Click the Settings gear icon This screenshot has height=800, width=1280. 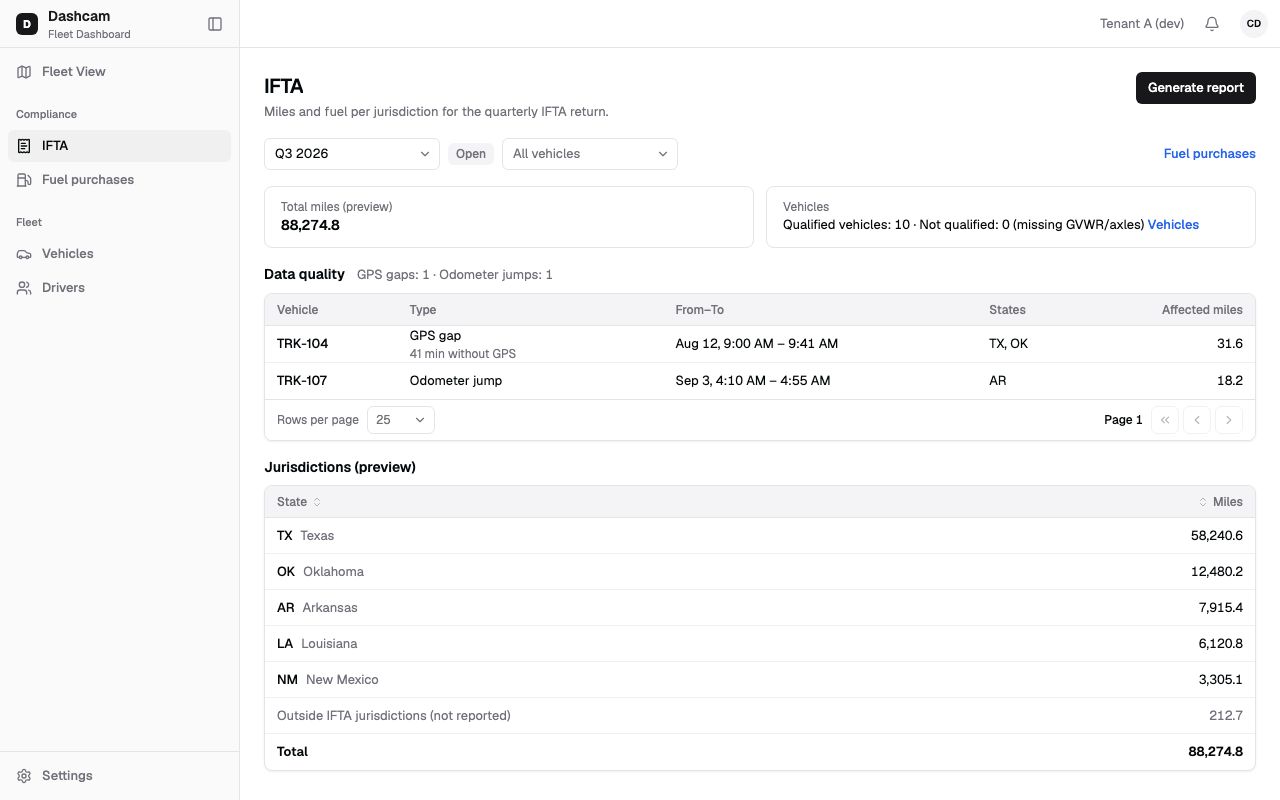click(x=24, y=776)
